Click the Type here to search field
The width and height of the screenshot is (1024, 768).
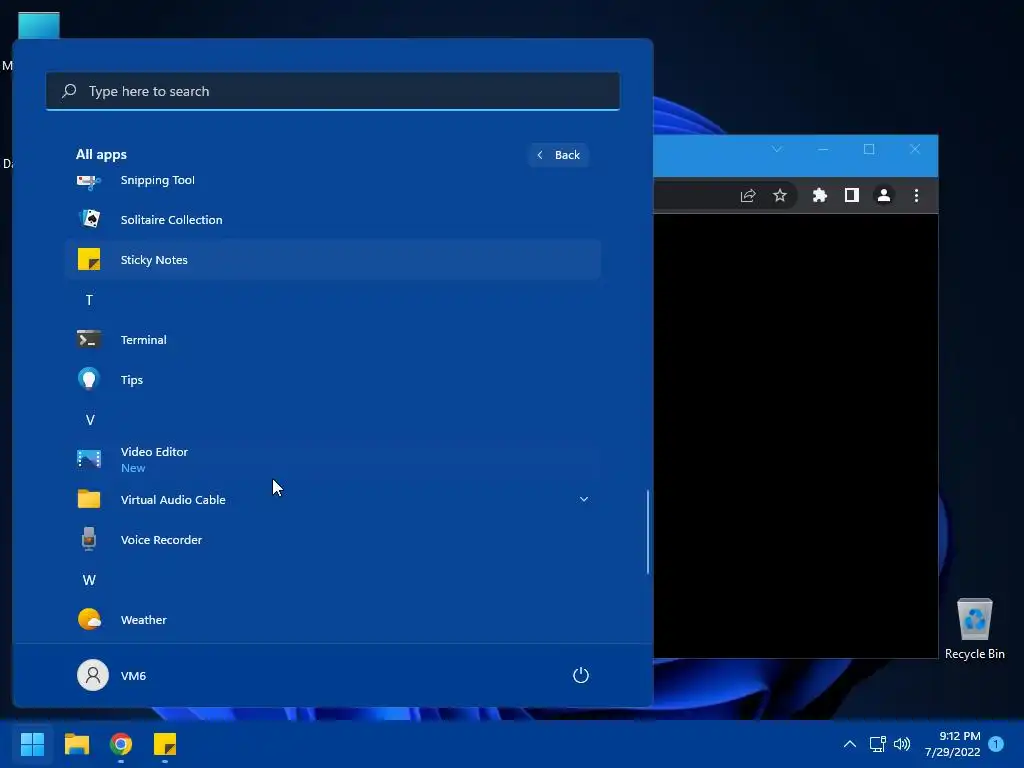tap(332, 91)
